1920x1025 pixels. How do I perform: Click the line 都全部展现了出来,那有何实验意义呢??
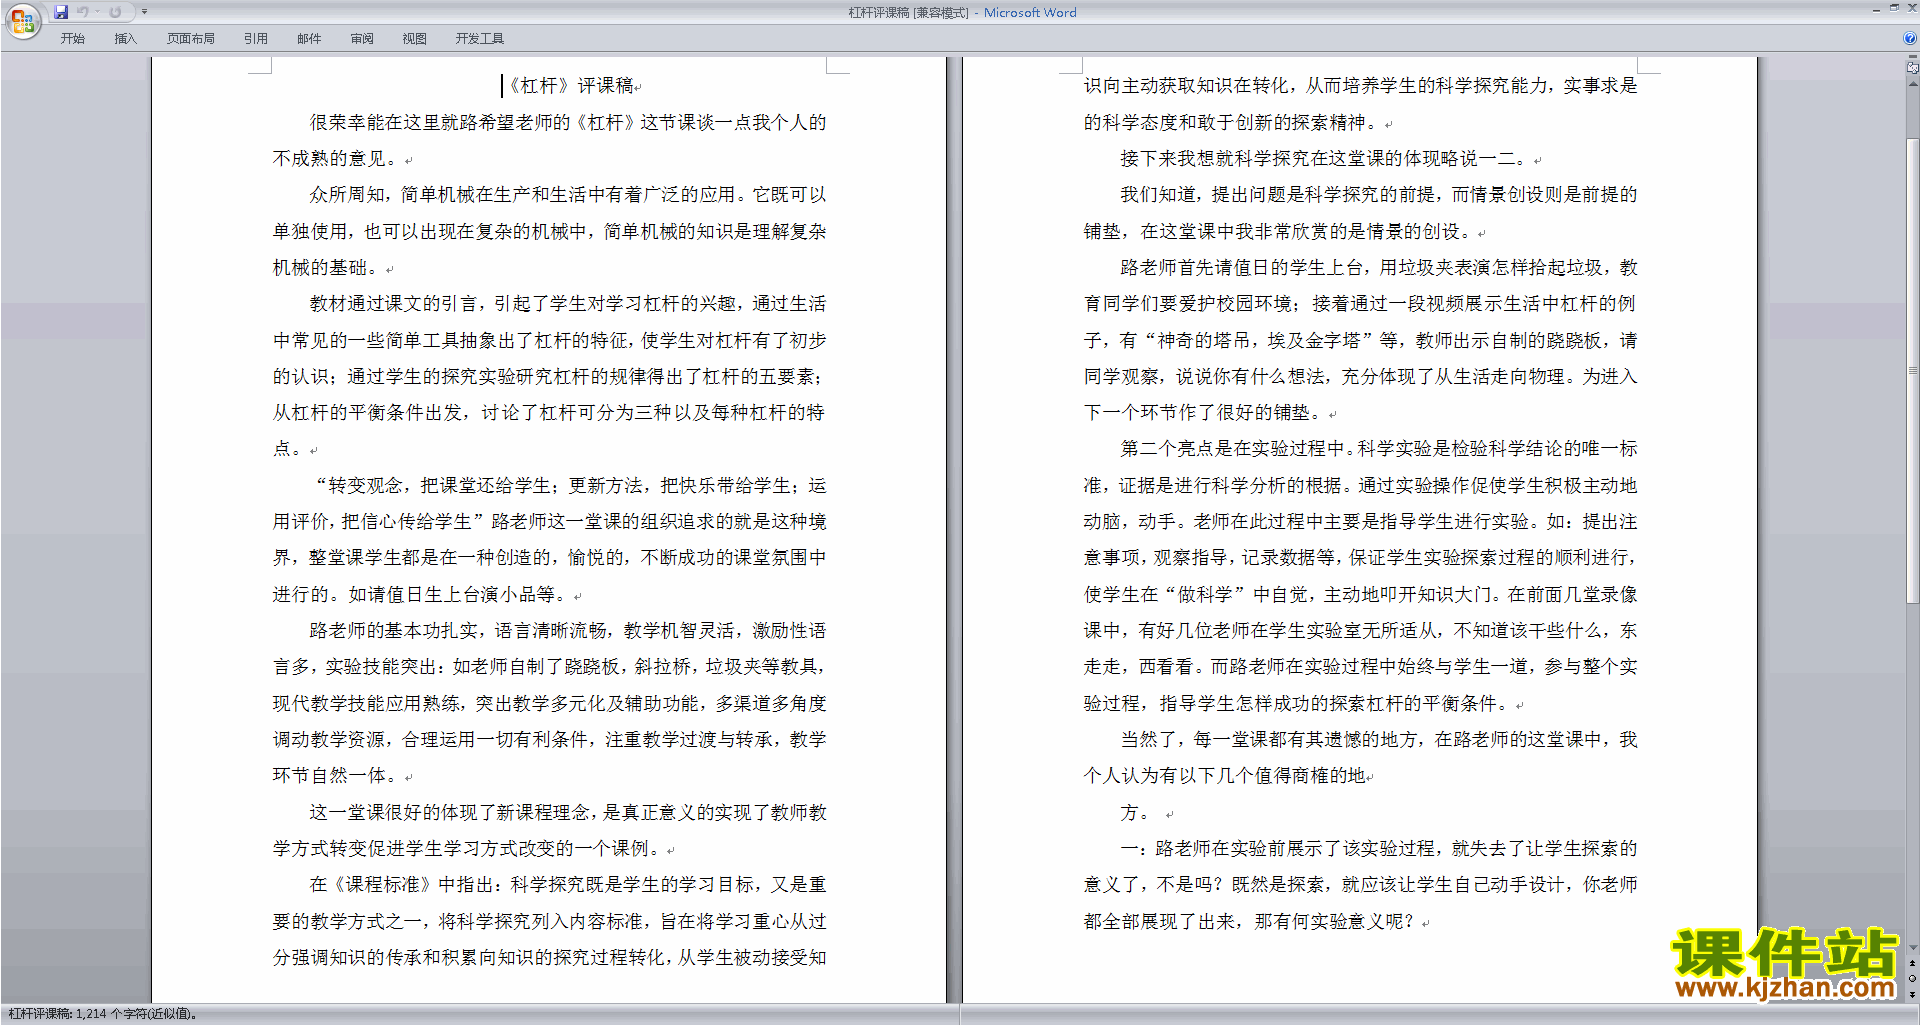[x=1249, y=922]
